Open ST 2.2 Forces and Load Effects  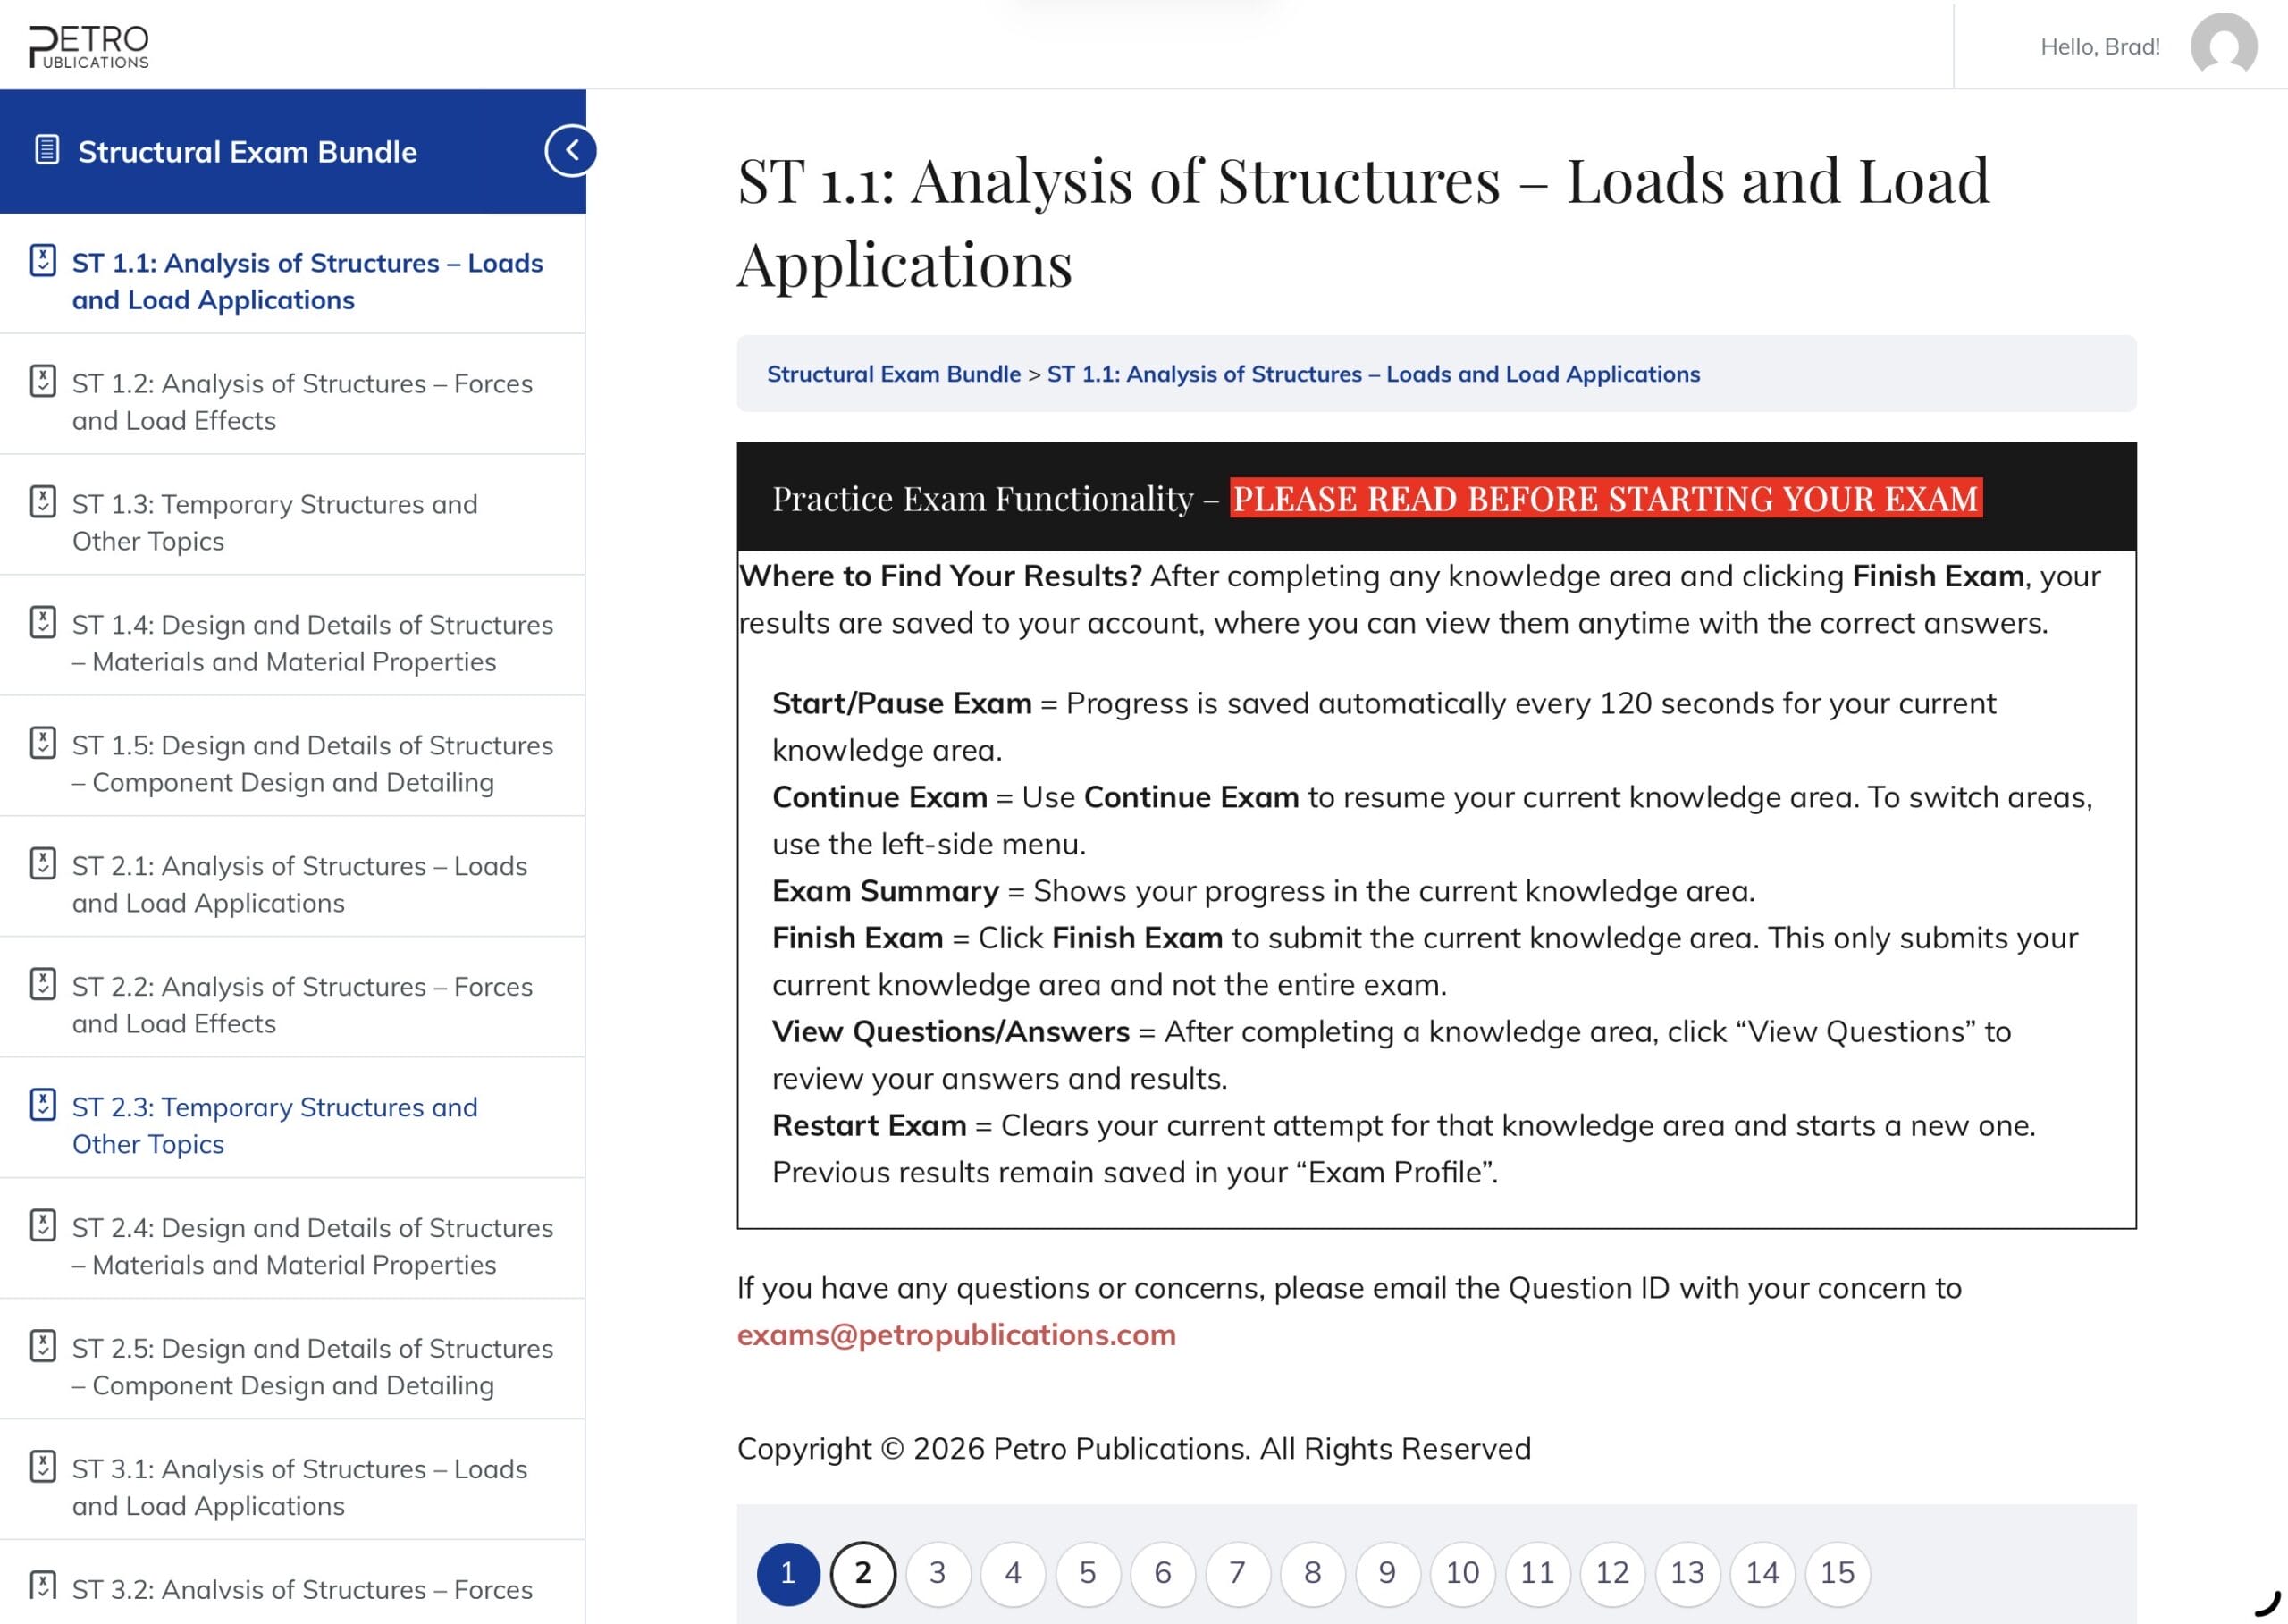303,1005
